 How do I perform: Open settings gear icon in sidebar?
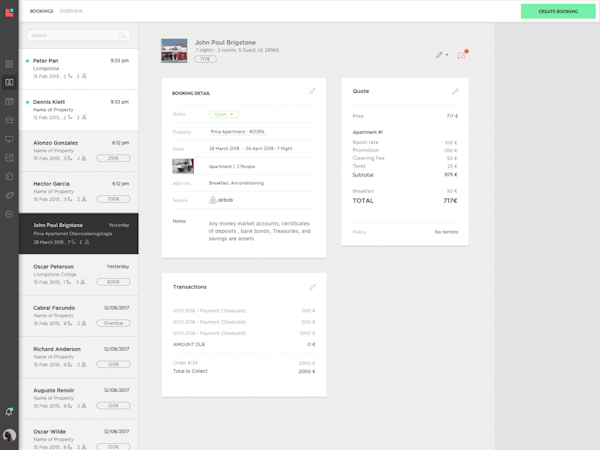tap(10, 214)
